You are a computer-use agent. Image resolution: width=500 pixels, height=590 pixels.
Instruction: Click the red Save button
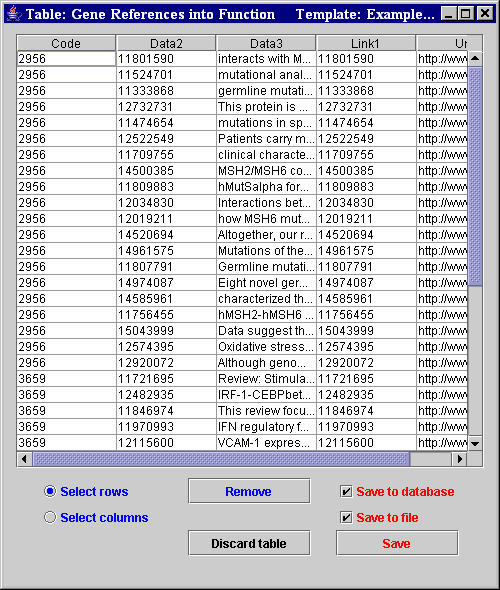pyautogui.click(x=397, y=543)
